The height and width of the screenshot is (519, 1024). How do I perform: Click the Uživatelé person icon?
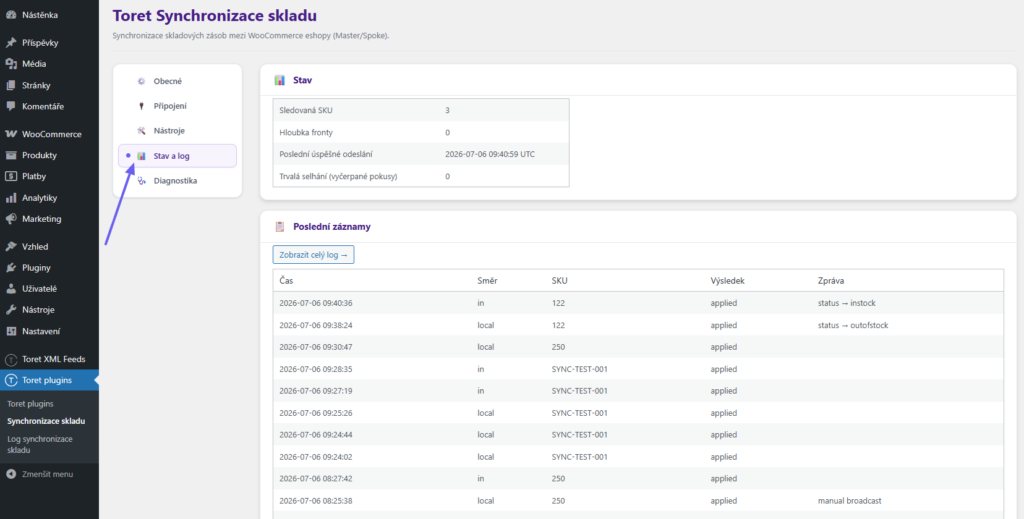[10, 289]
